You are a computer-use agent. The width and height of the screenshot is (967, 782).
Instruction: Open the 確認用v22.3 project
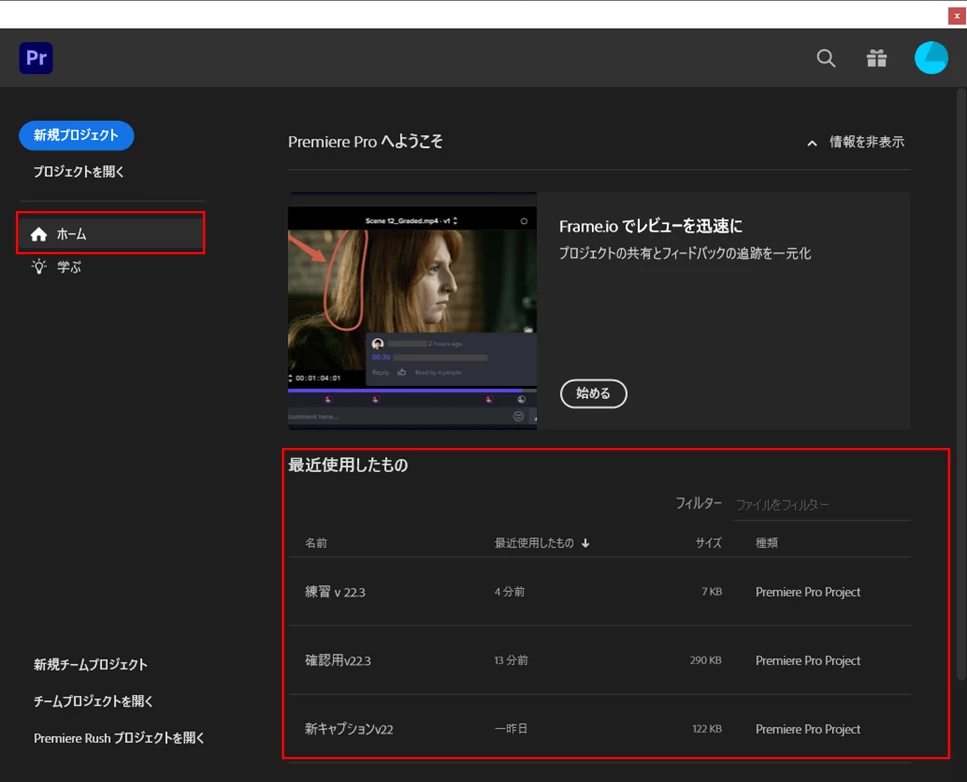click(338, 661)
